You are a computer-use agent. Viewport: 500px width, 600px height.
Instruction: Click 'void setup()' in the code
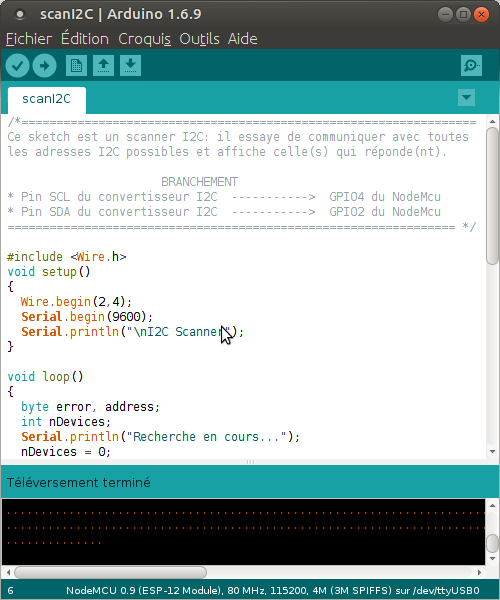point(49,272)
